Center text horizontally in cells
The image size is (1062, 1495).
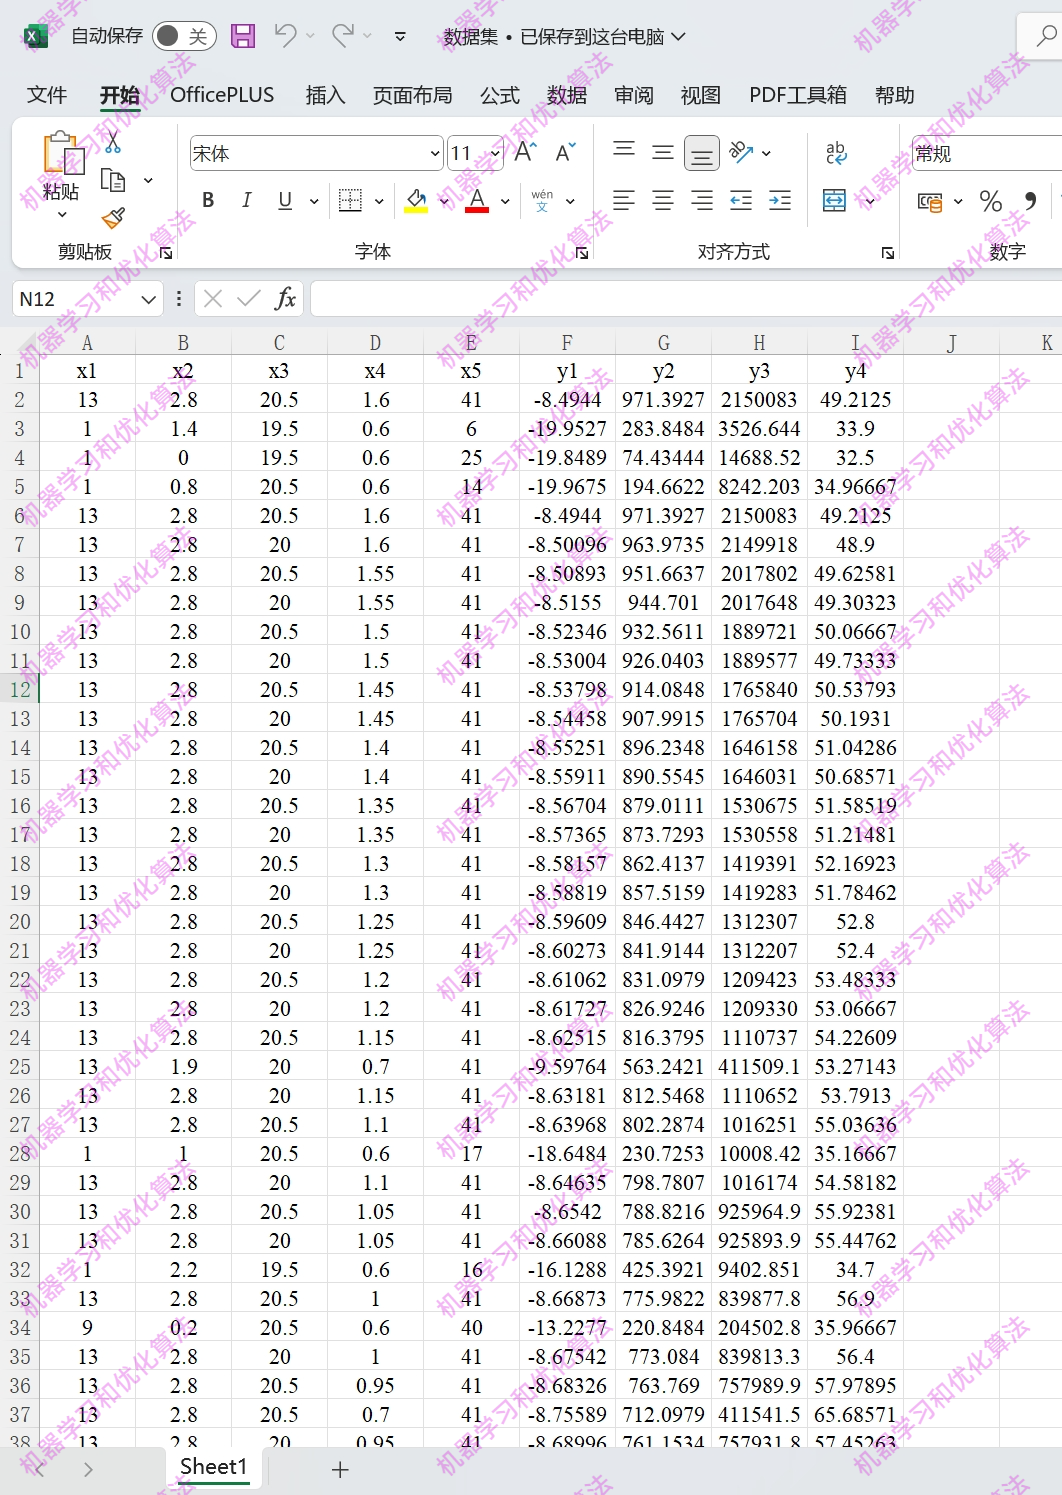tap(663, 200)
